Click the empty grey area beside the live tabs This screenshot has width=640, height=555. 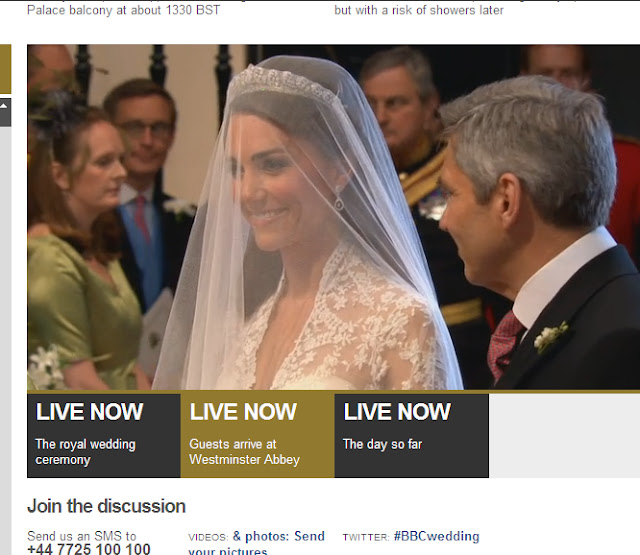(564, 435)
